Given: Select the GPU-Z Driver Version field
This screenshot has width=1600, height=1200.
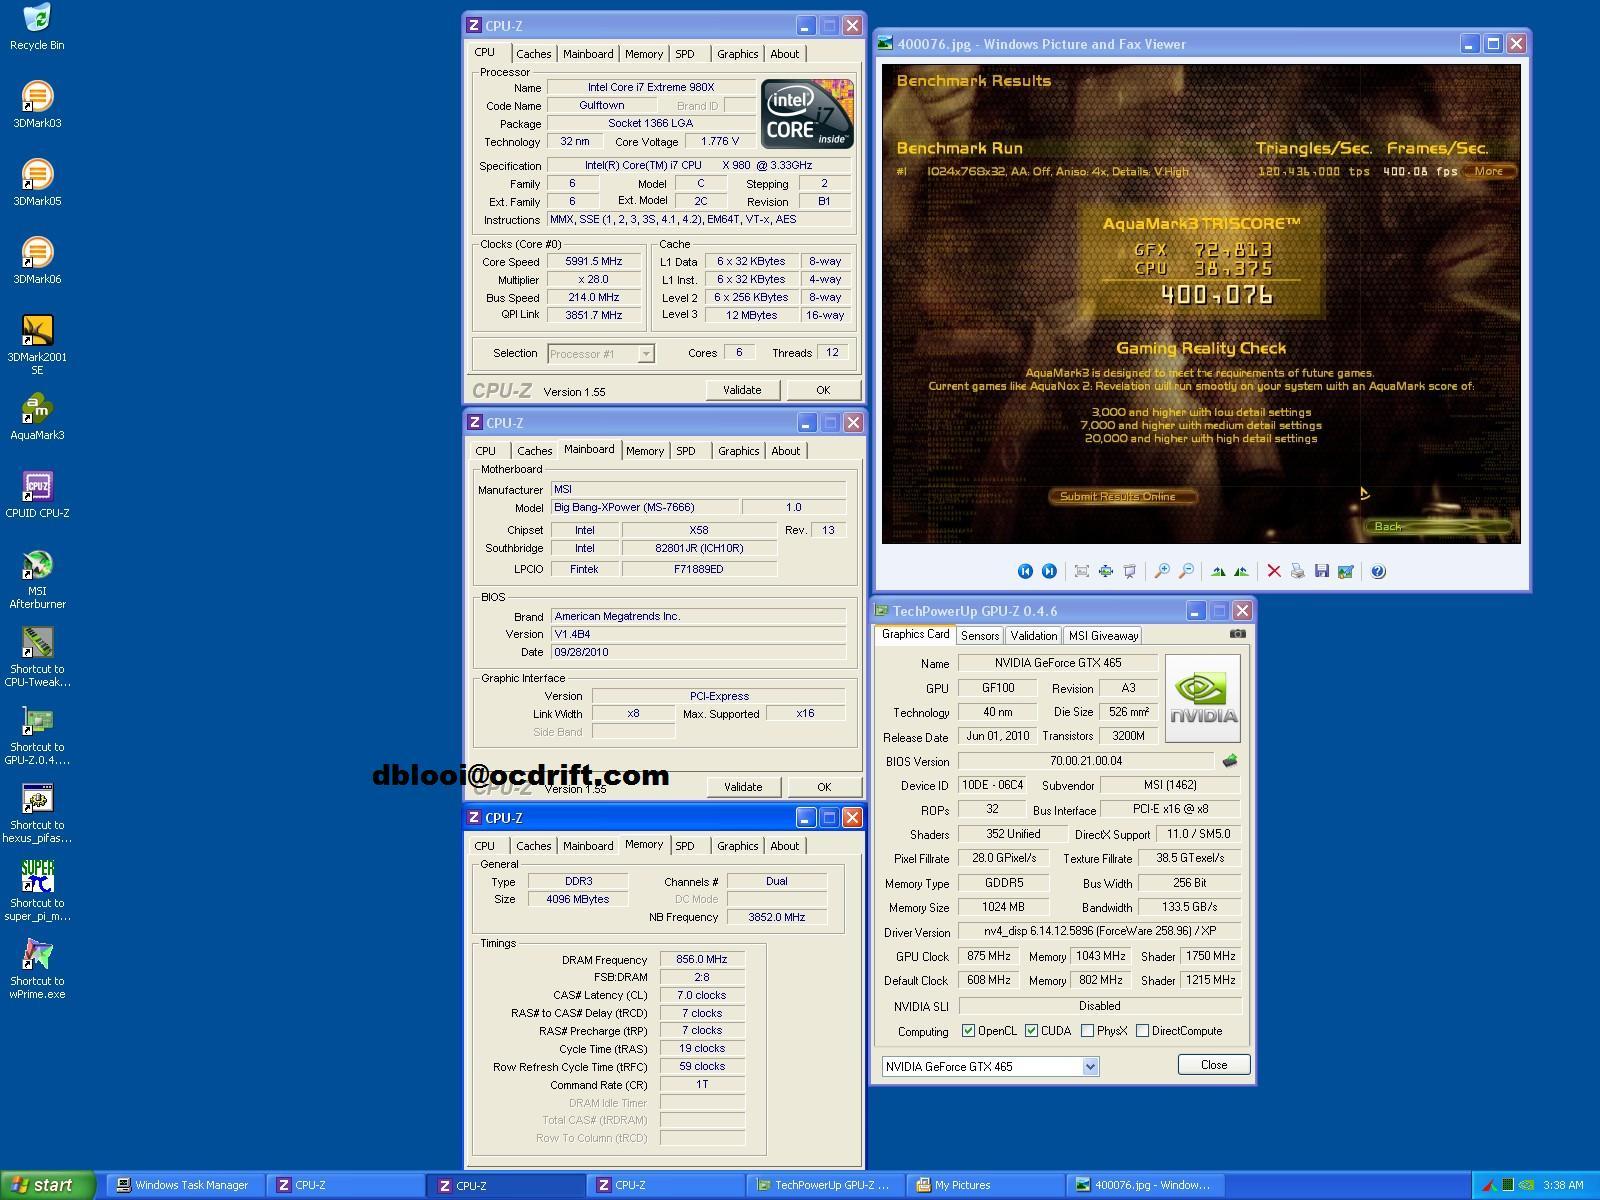Looking at the screenshot, I should click(x=1100, y=931).
